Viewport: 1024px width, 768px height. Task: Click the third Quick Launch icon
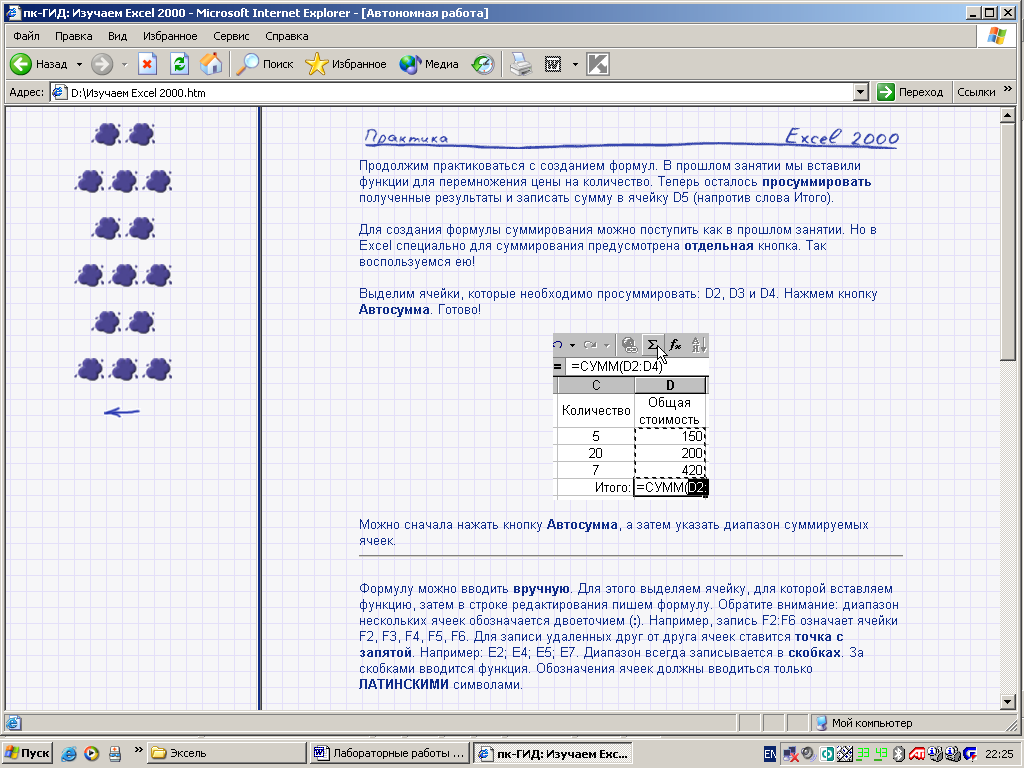[114, 753]
